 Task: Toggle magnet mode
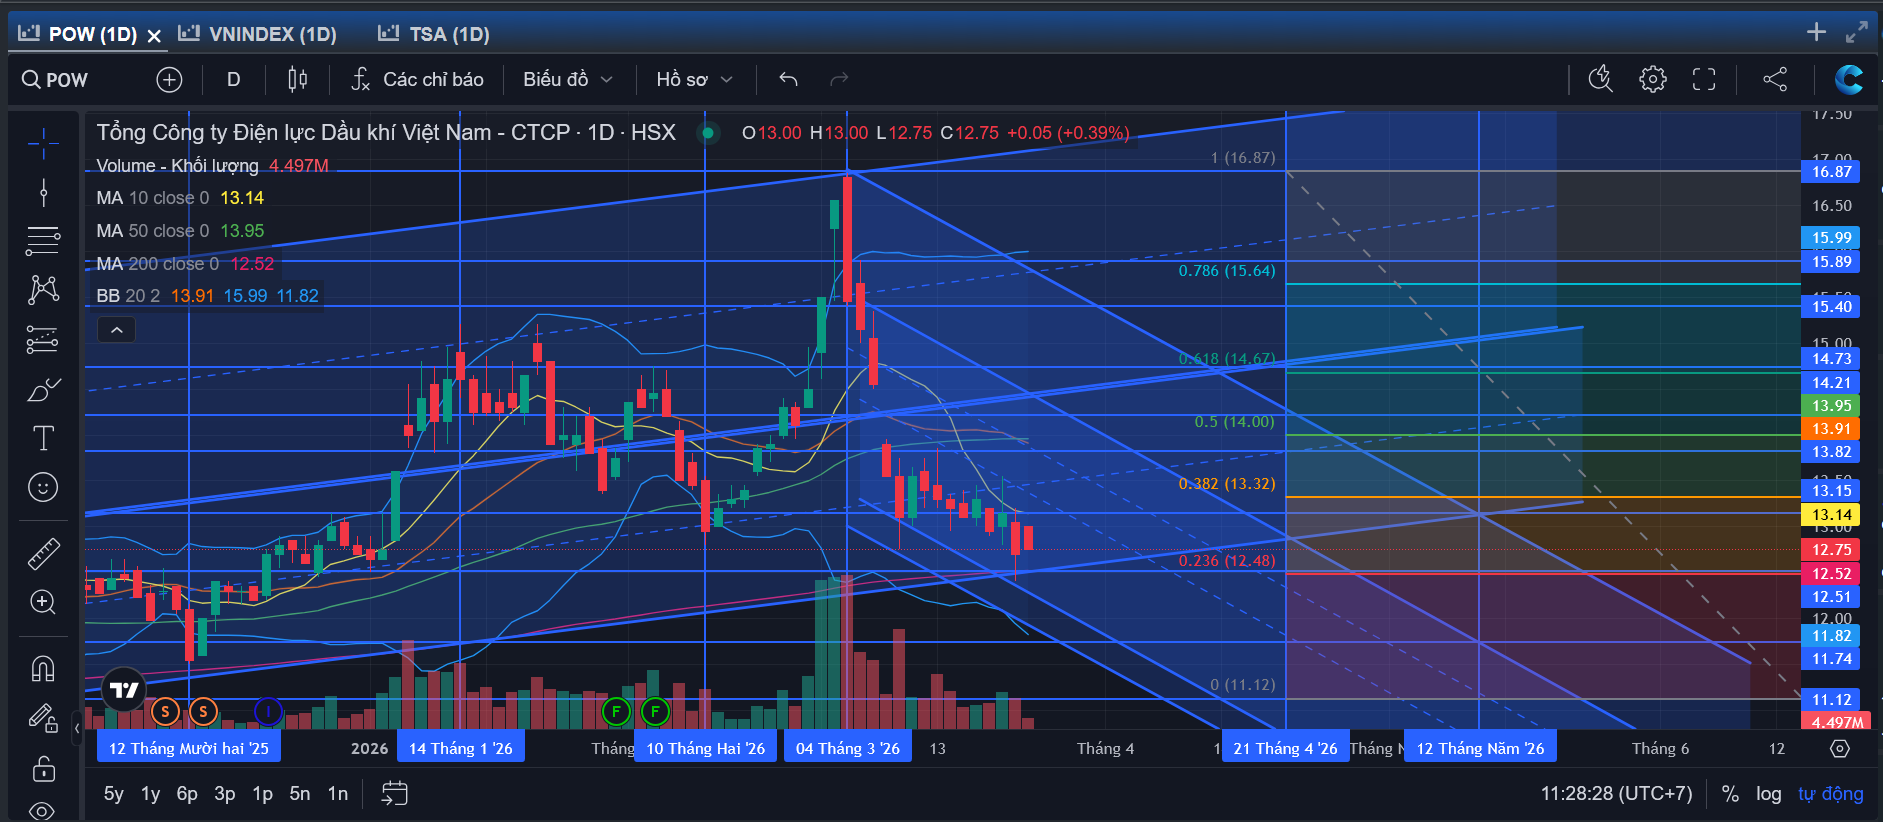pos(43,668)
